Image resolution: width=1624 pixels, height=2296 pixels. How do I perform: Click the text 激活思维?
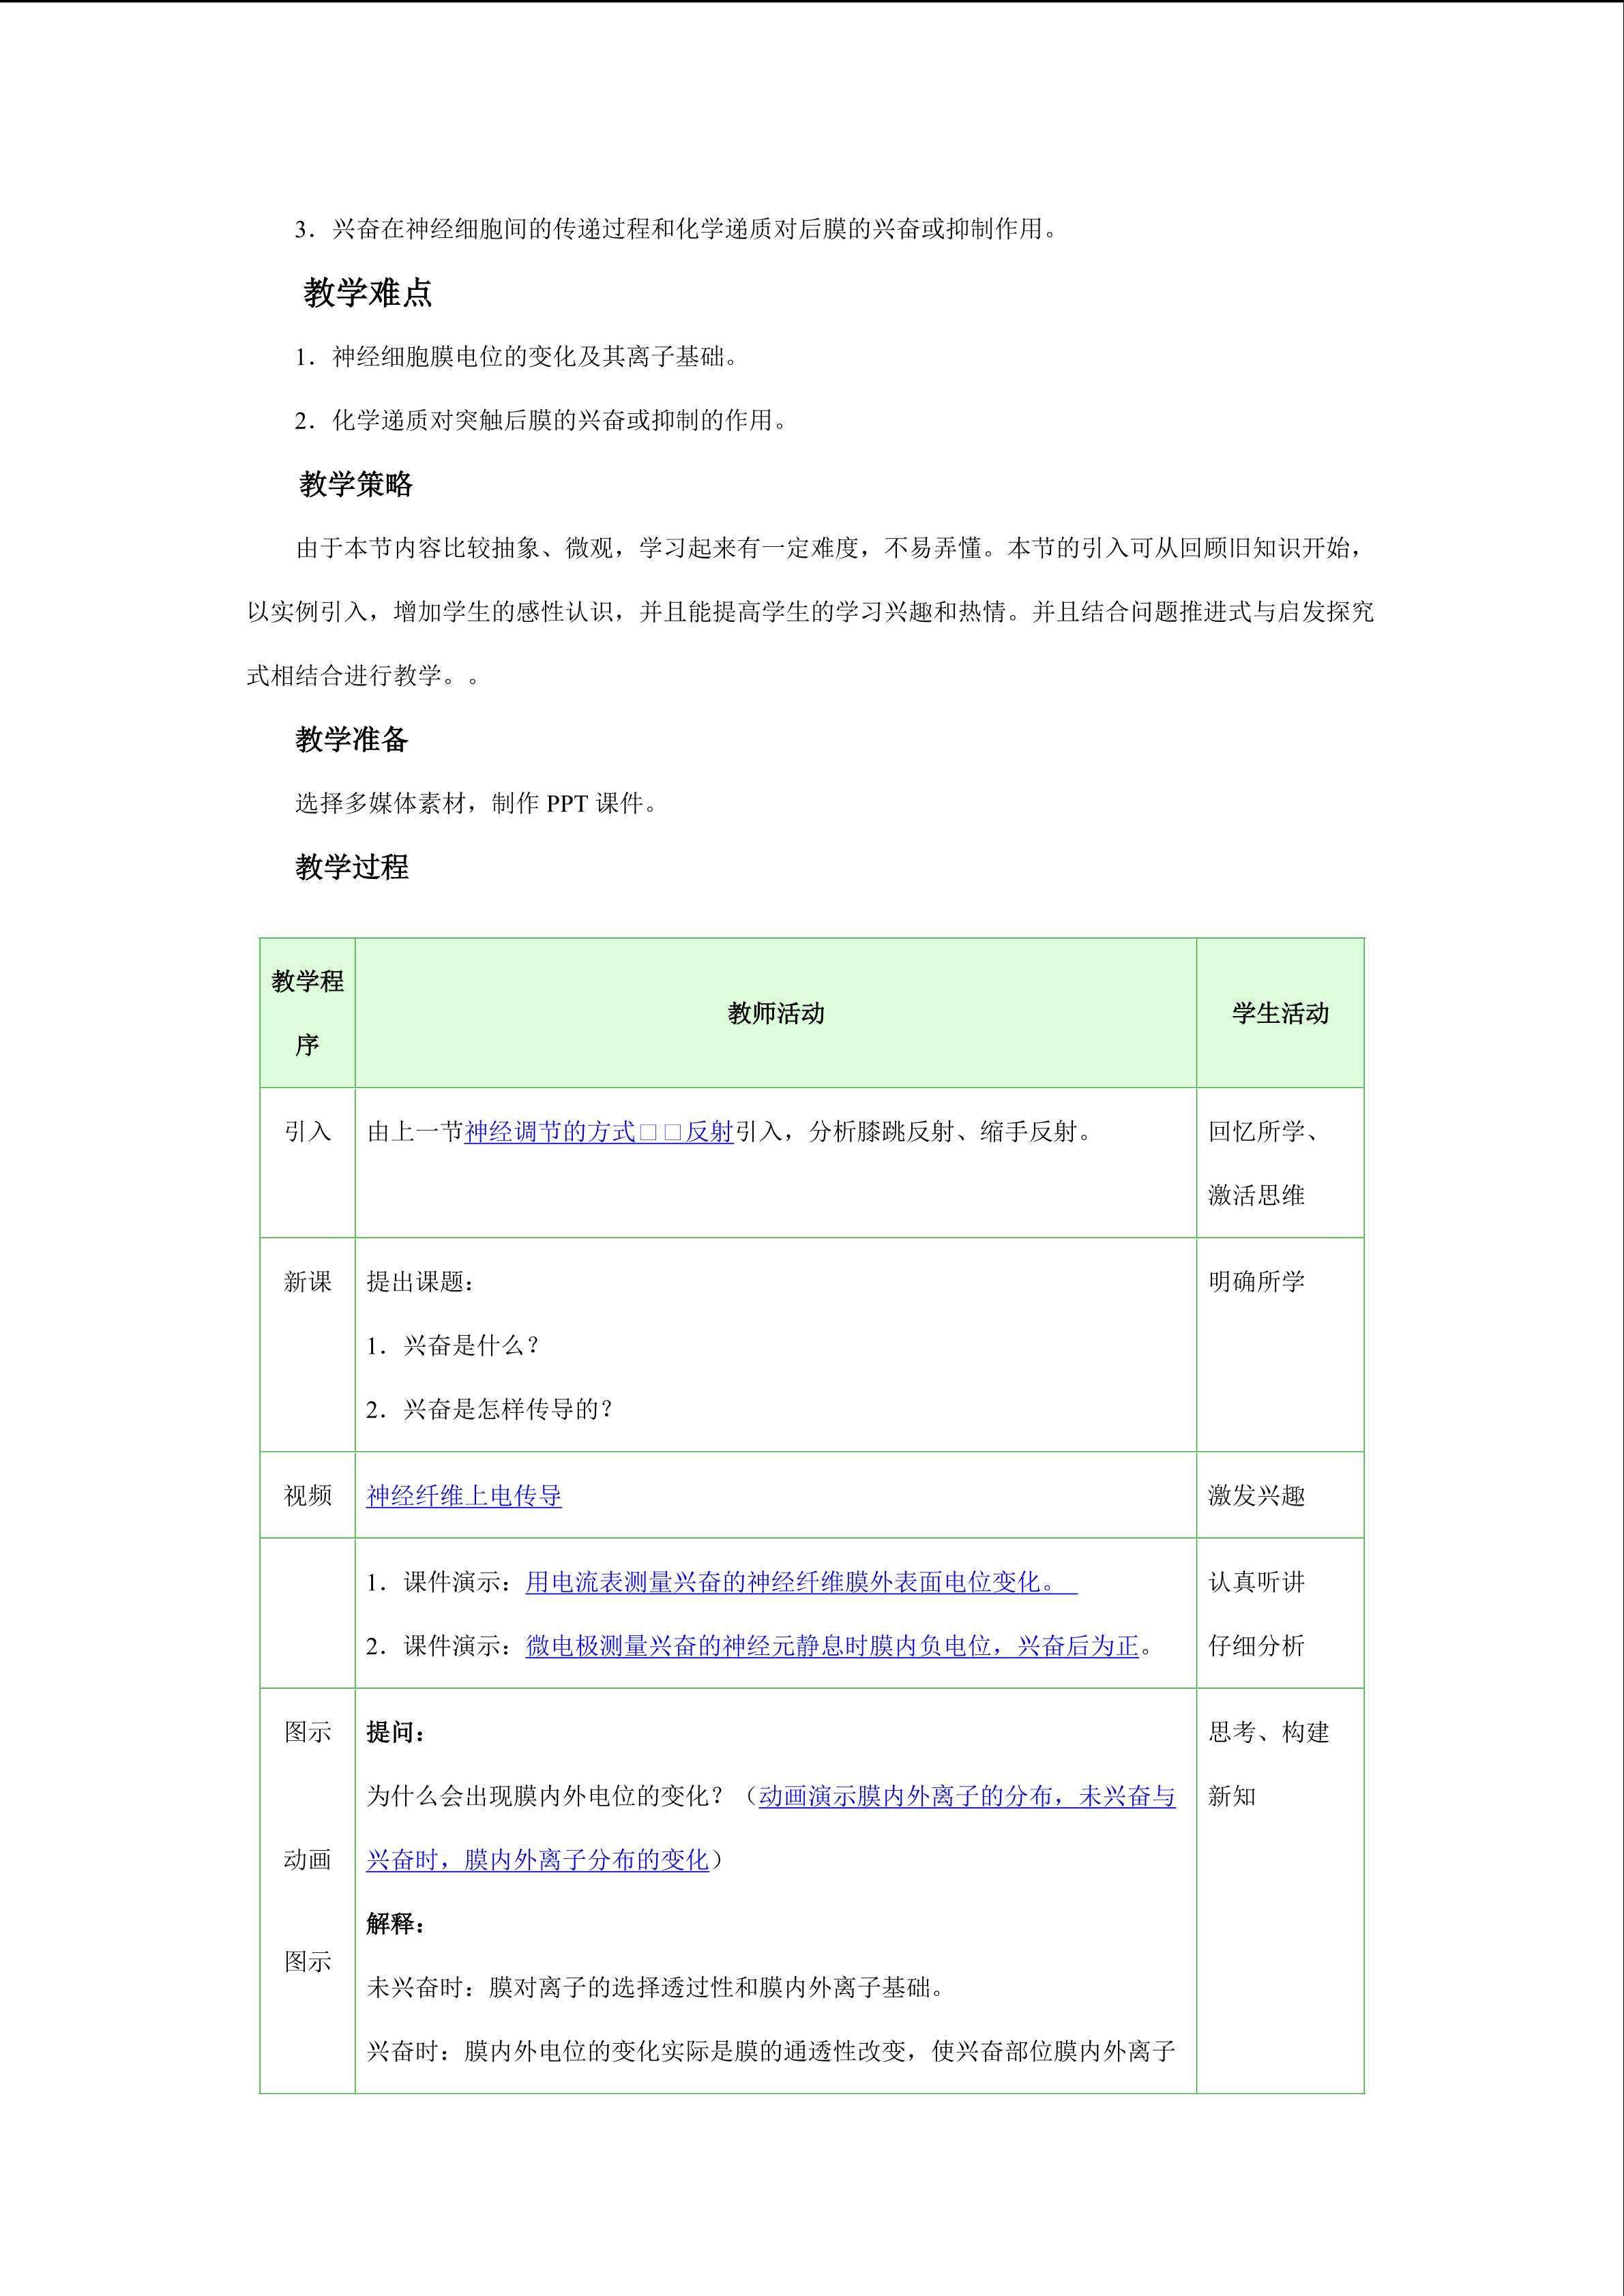[1257, 1196]
